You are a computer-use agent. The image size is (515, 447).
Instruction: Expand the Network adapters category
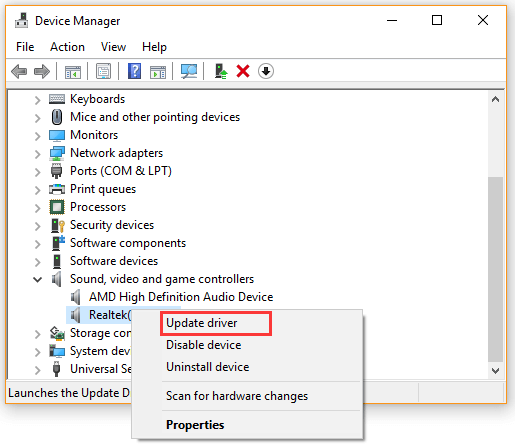tap(37, 154)
